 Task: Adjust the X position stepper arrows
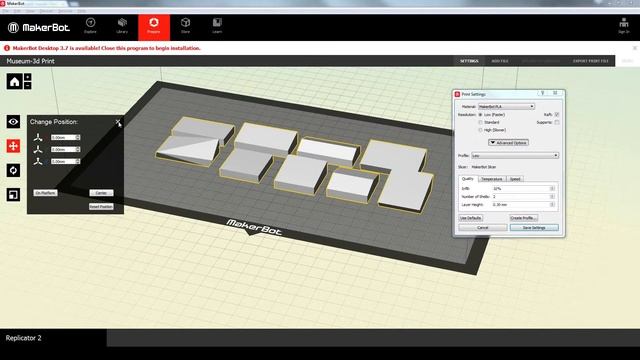click(78, 138)
